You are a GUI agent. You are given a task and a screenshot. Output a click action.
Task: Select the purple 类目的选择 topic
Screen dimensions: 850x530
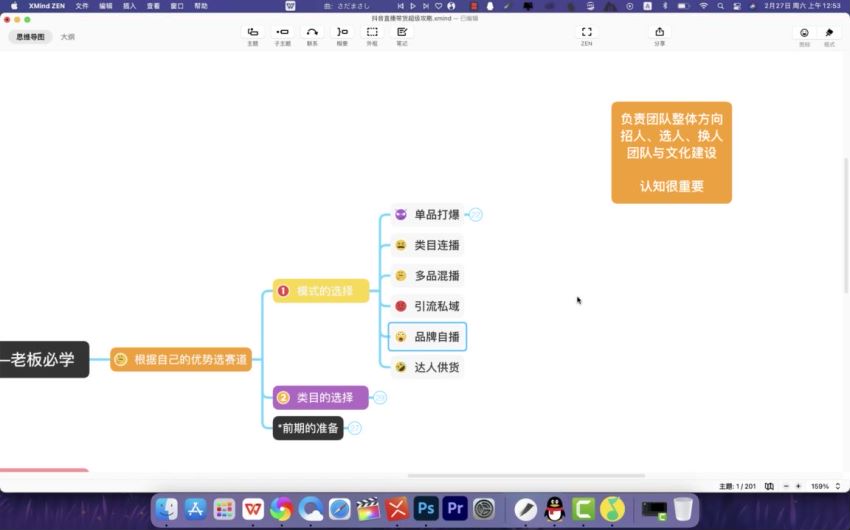click(x=320, y=398)
